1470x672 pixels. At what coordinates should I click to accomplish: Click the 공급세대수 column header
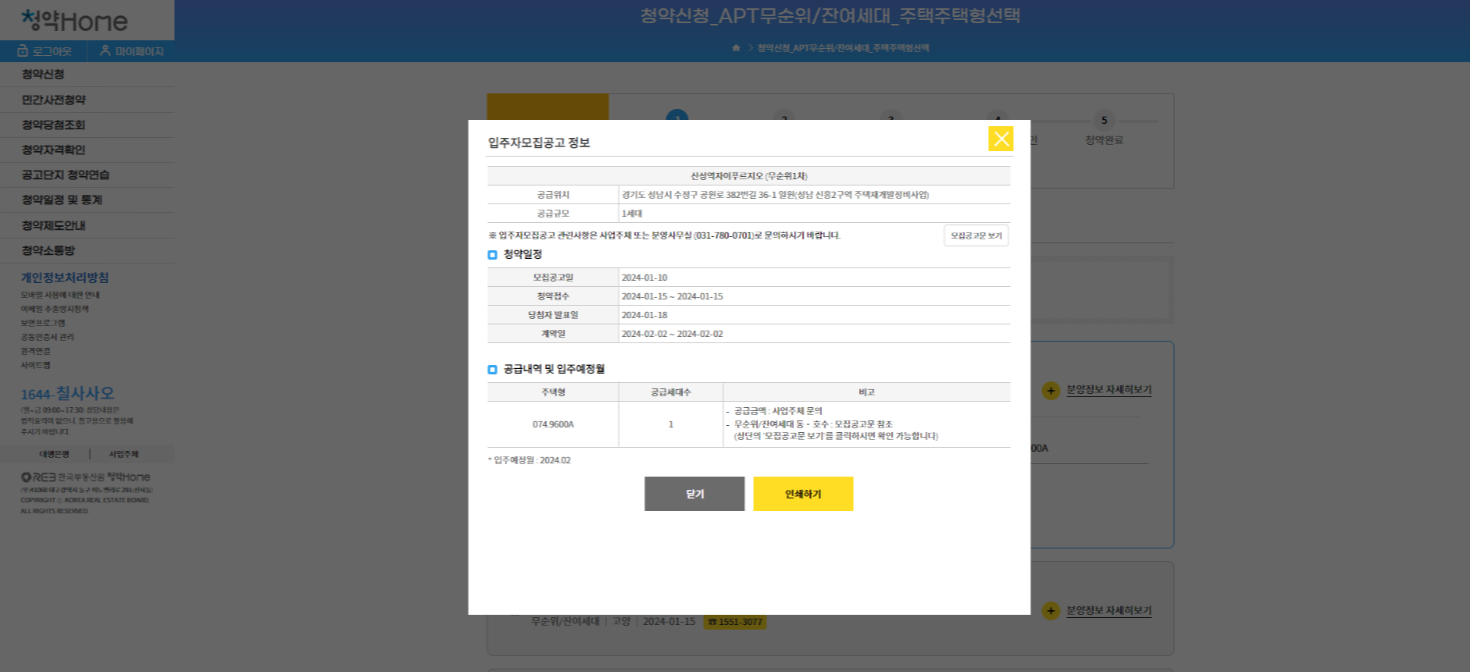tap(671, 392)
